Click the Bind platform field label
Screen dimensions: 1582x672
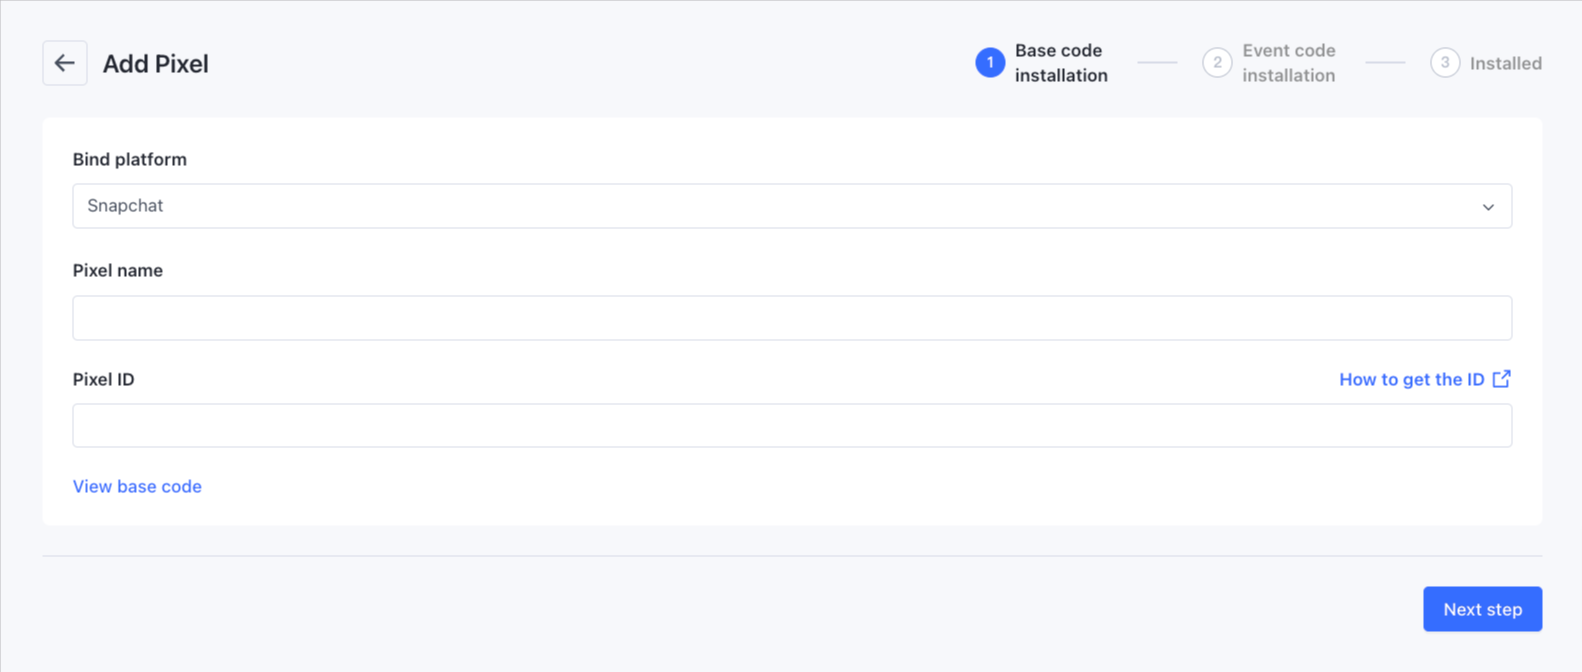(130, 159)
